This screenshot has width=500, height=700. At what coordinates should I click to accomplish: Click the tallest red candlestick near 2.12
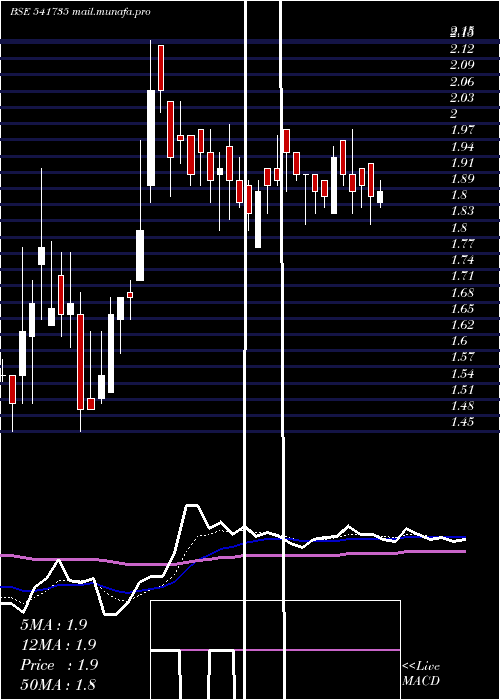[x=161, y=68]
